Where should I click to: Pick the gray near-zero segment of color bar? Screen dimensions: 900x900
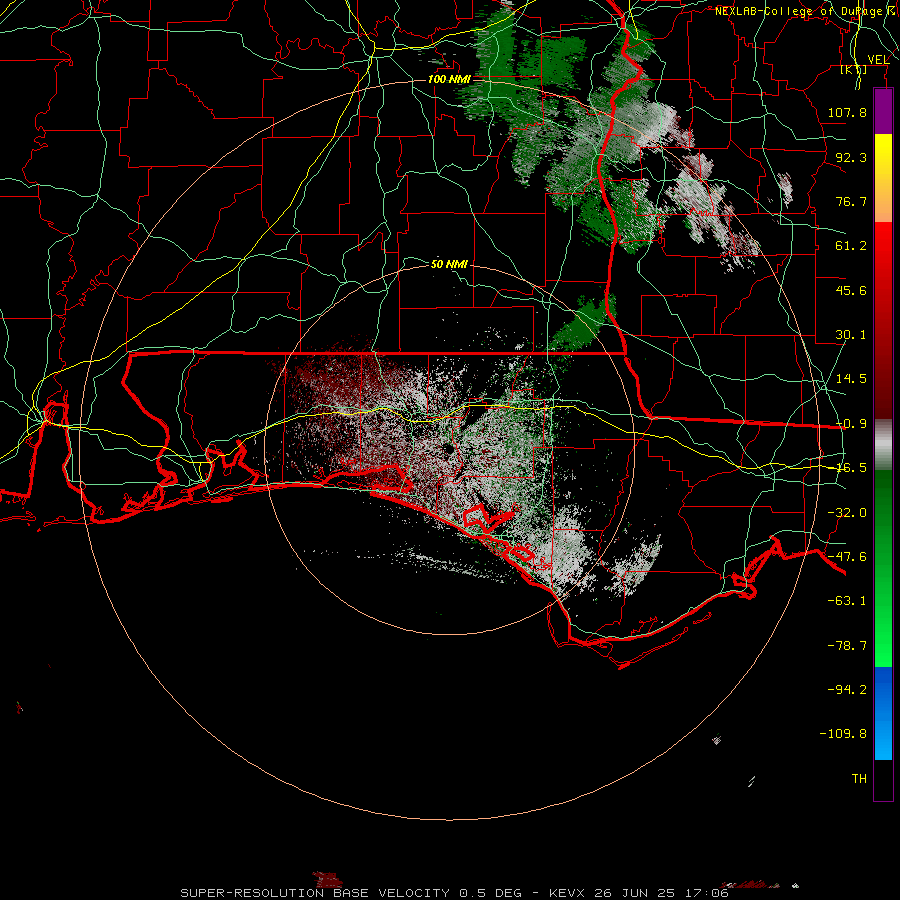[883, 445]
